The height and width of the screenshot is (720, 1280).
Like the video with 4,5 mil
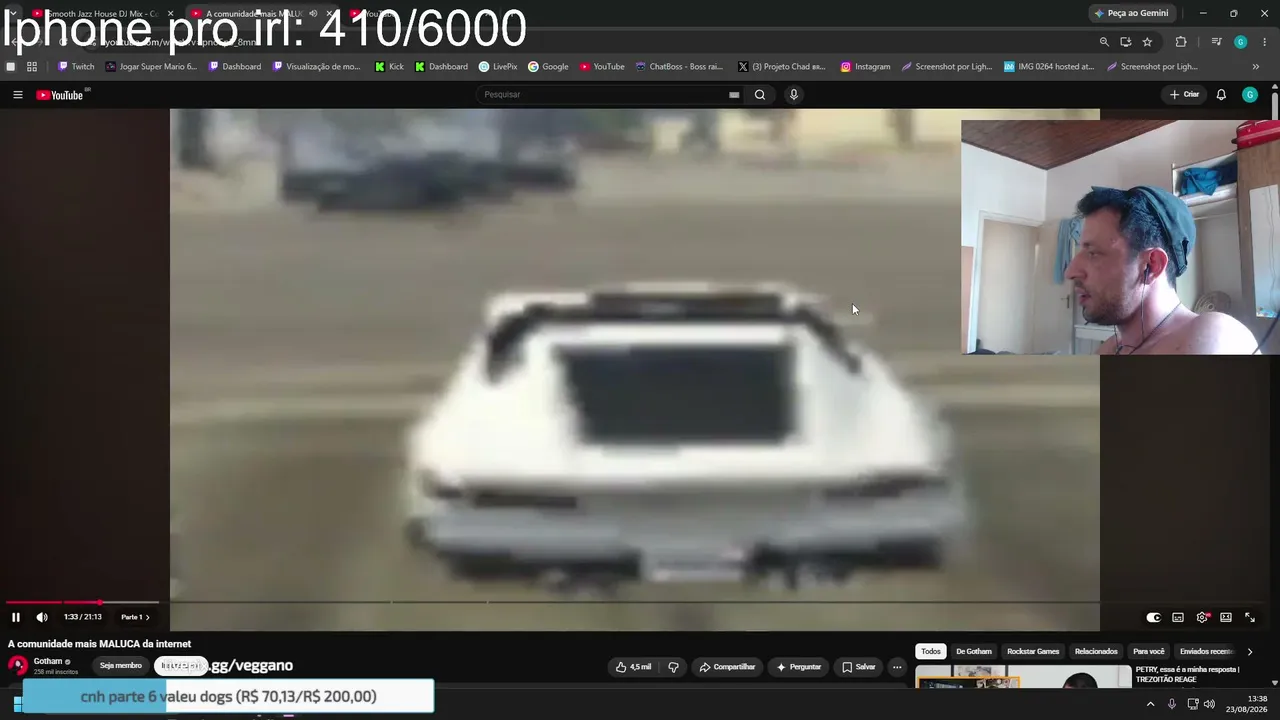click(x=634, y=667)
